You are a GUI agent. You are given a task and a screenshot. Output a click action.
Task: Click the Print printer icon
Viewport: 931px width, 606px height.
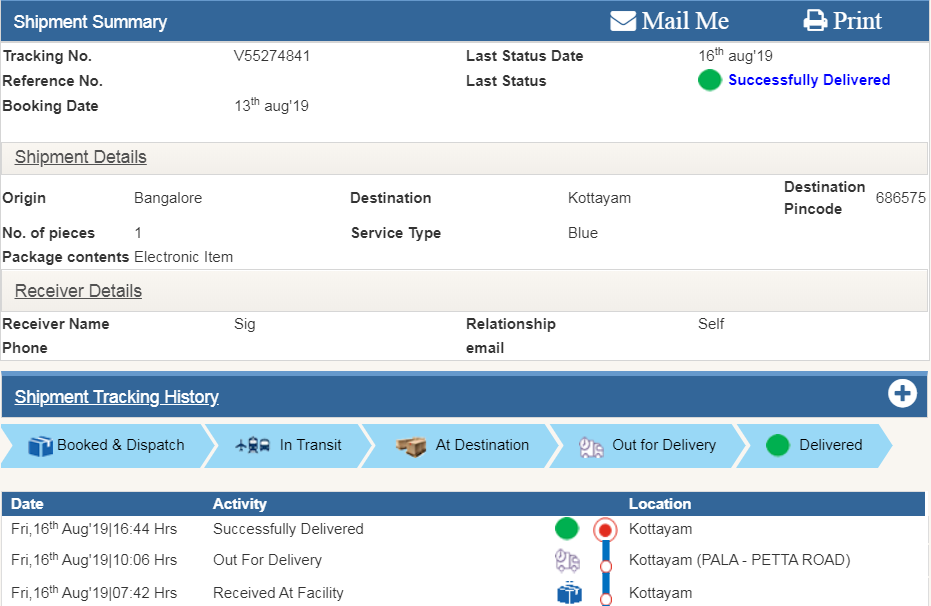pyautogui.click(x=815, y=21)
